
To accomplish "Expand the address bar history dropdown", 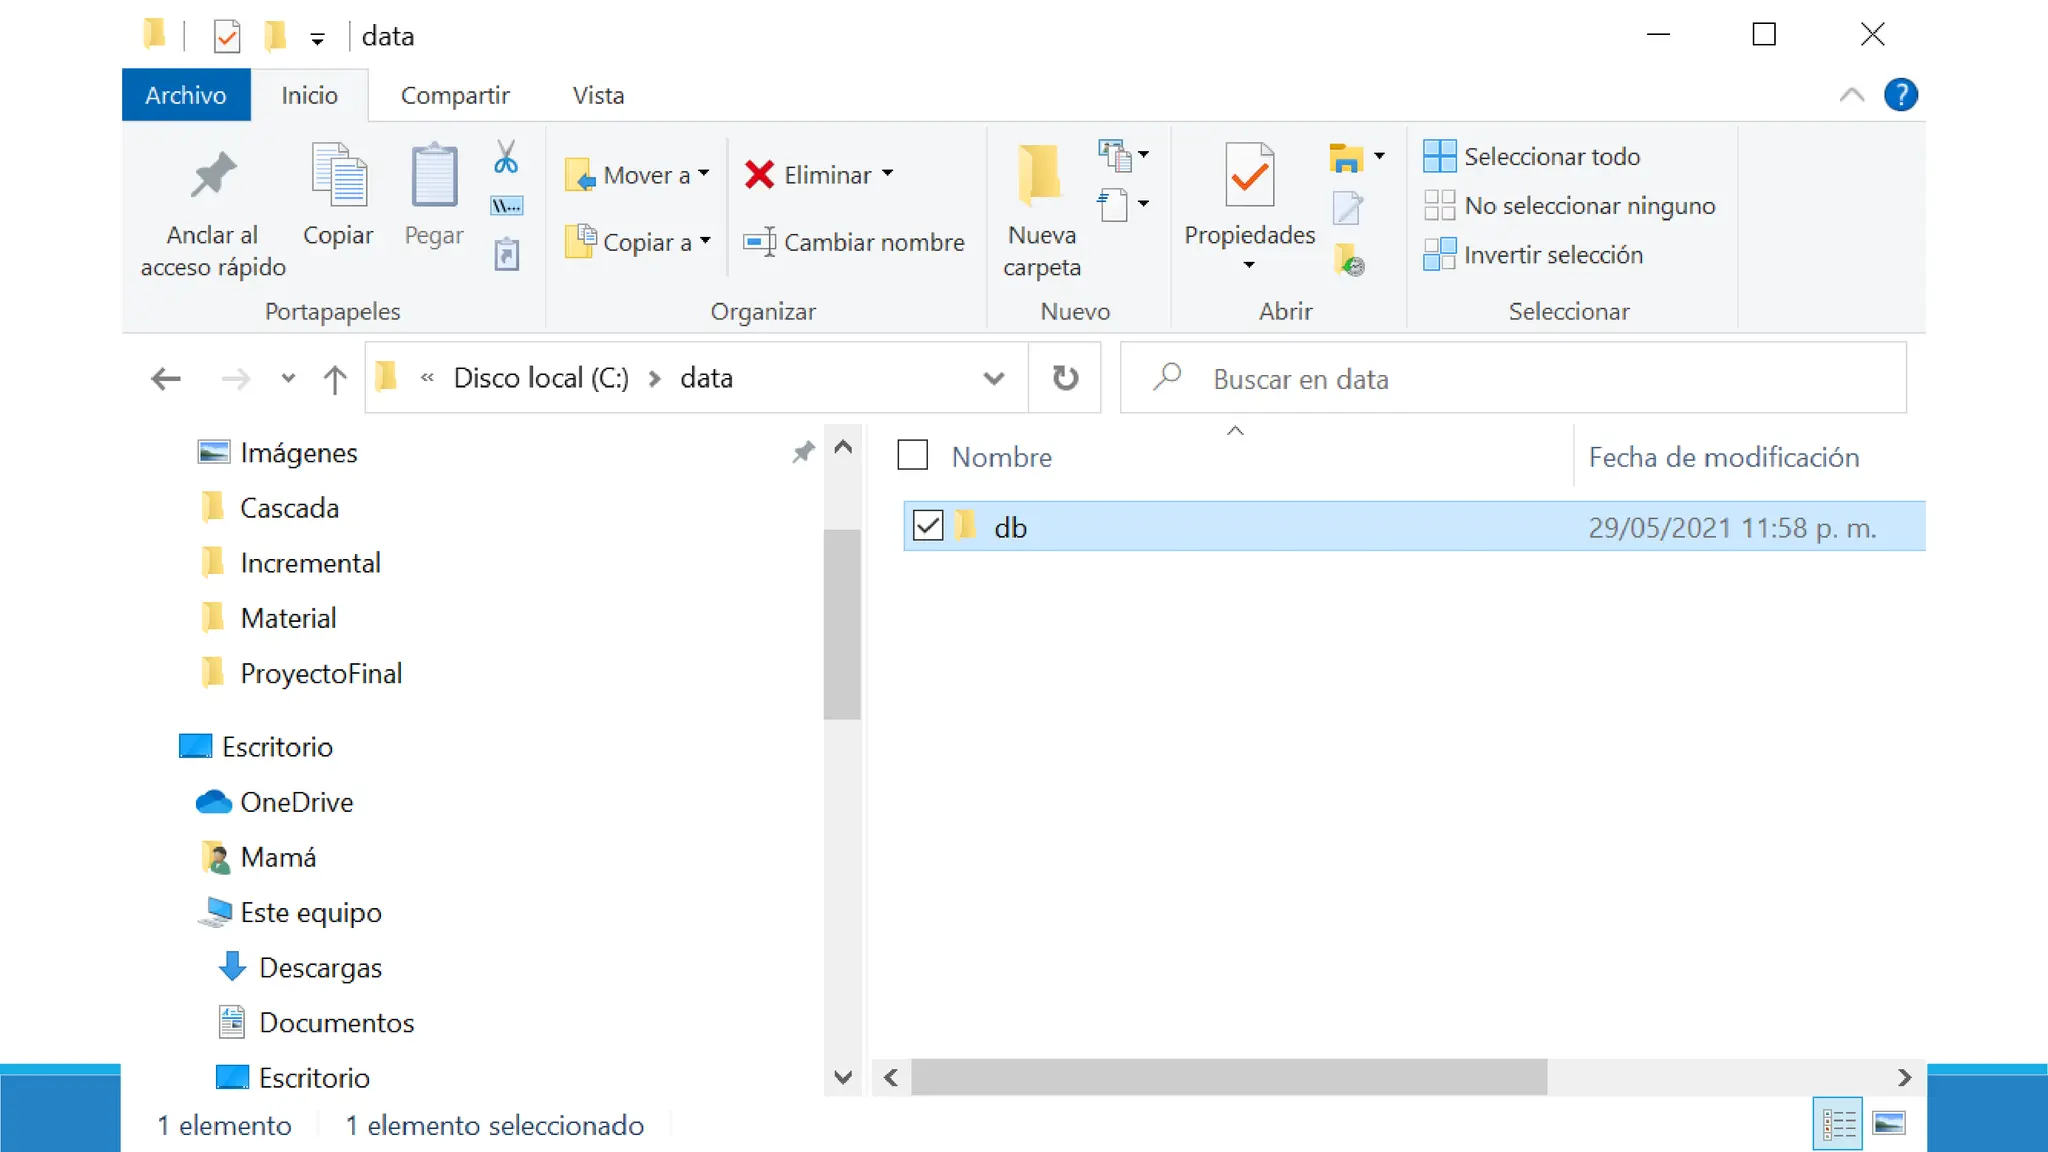I will [993, 378].
